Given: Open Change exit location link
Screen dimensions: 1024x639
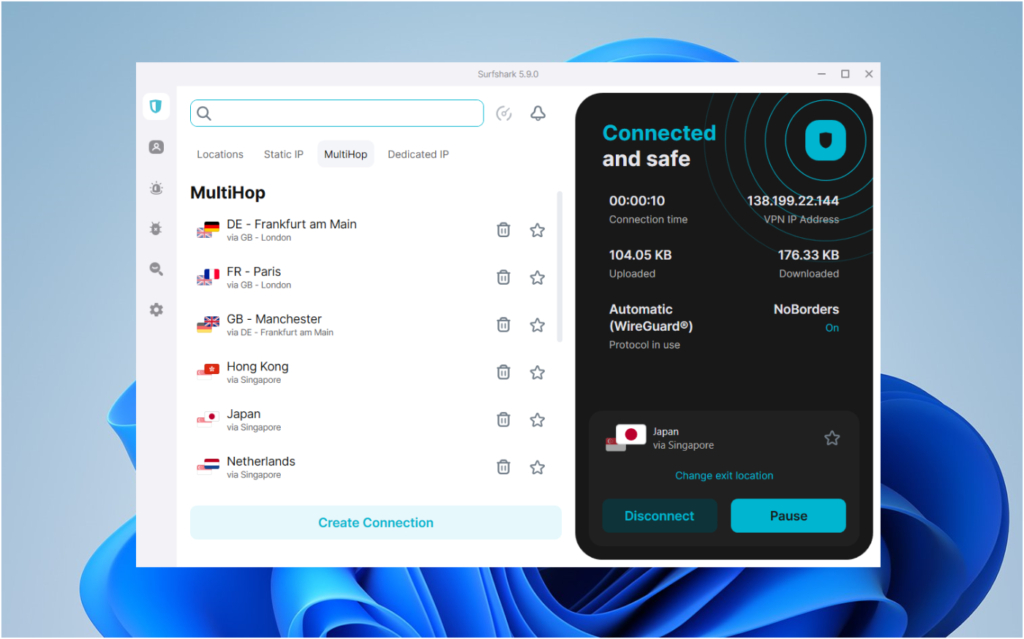Looking at the screenshot, I should click(x=724, y=475).
